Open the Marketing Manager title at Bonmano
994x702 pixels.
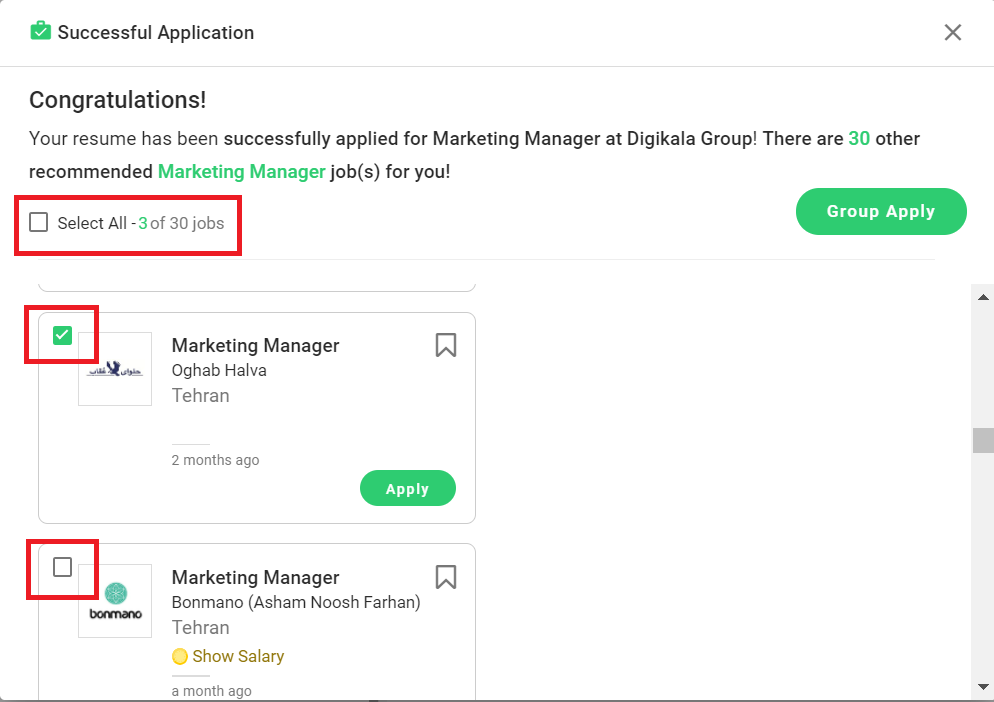255,577
